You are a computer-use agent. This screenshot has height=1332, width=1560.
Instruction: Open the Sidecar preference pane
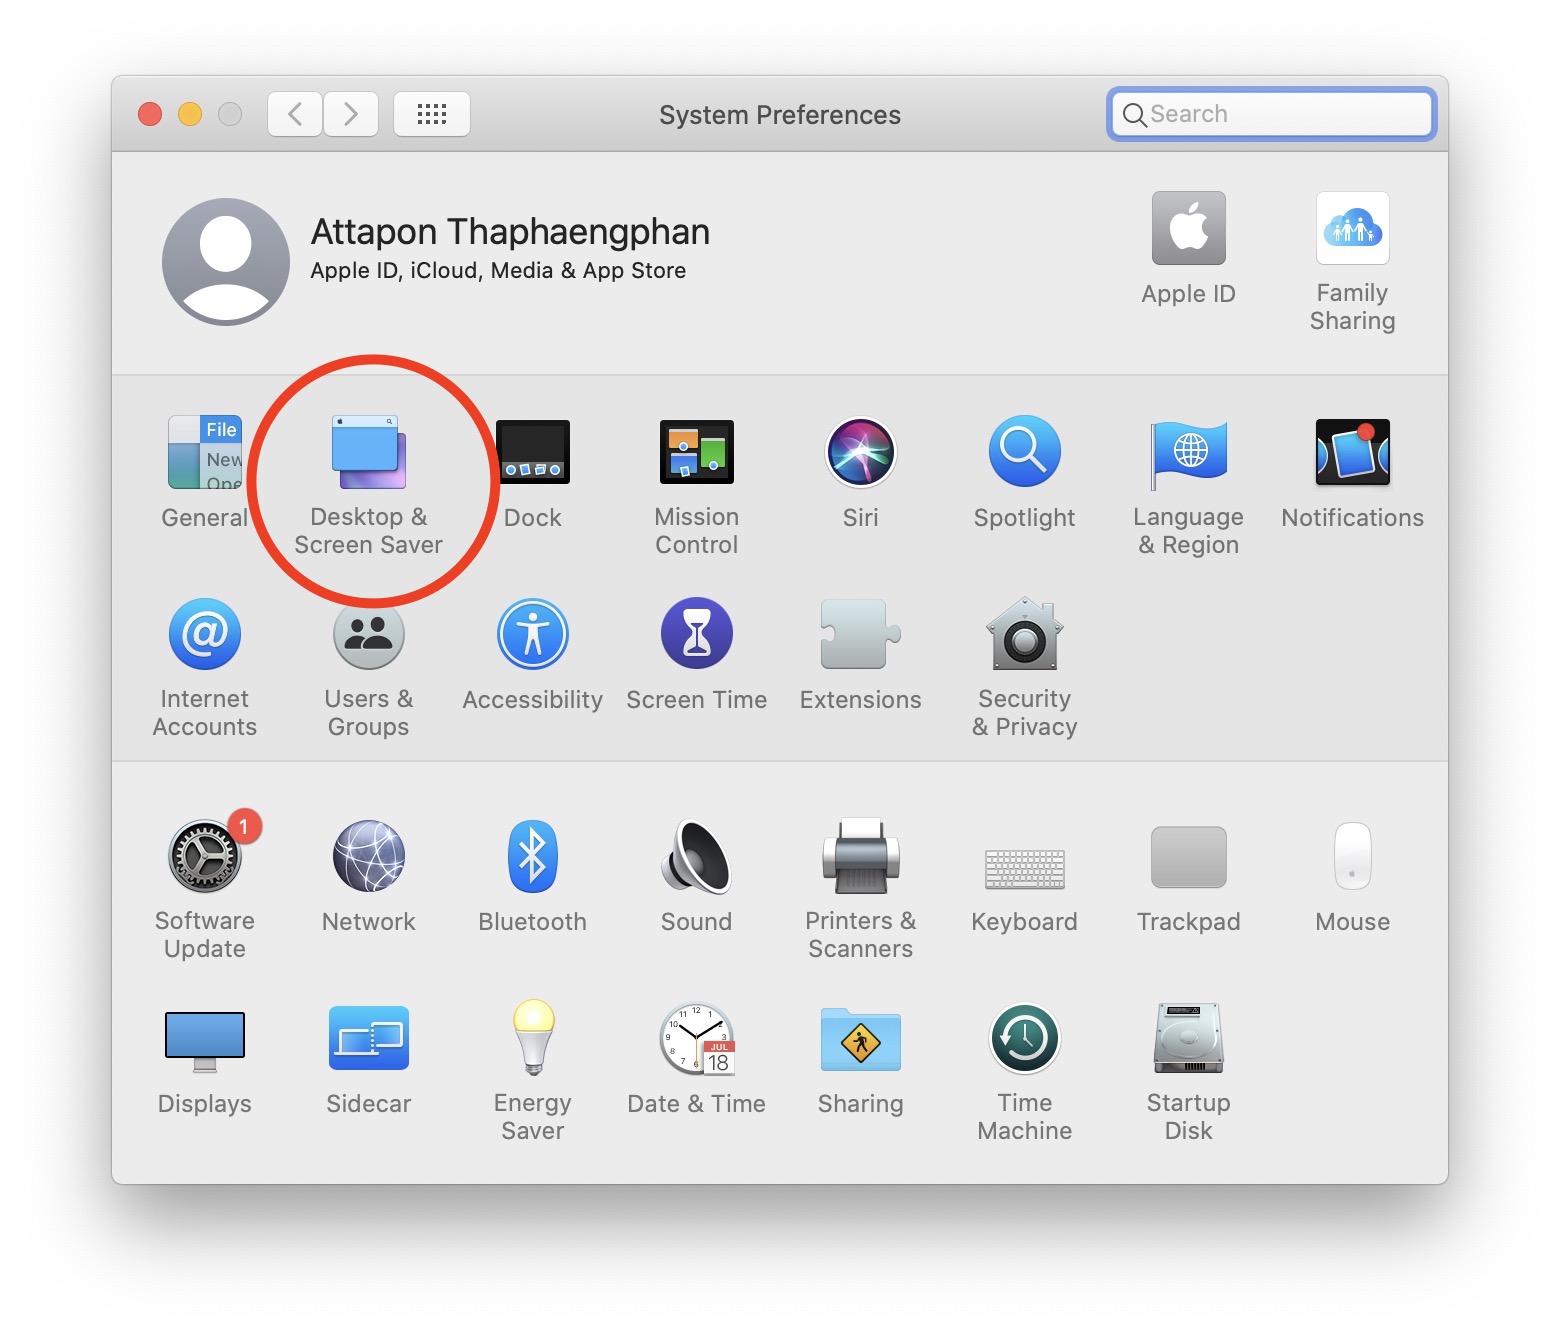[368, 1040]
